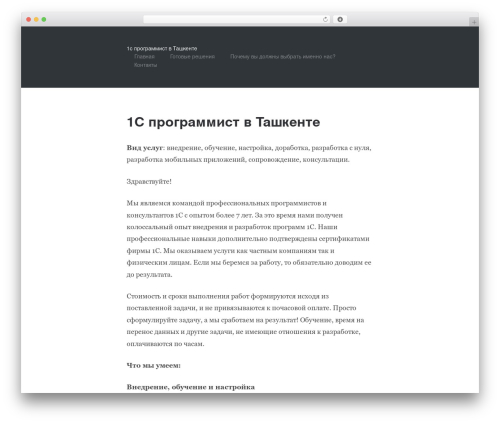500x423 pixels.
Task: Click the yellow minimize window button
Action: click(x=36, y=20)
